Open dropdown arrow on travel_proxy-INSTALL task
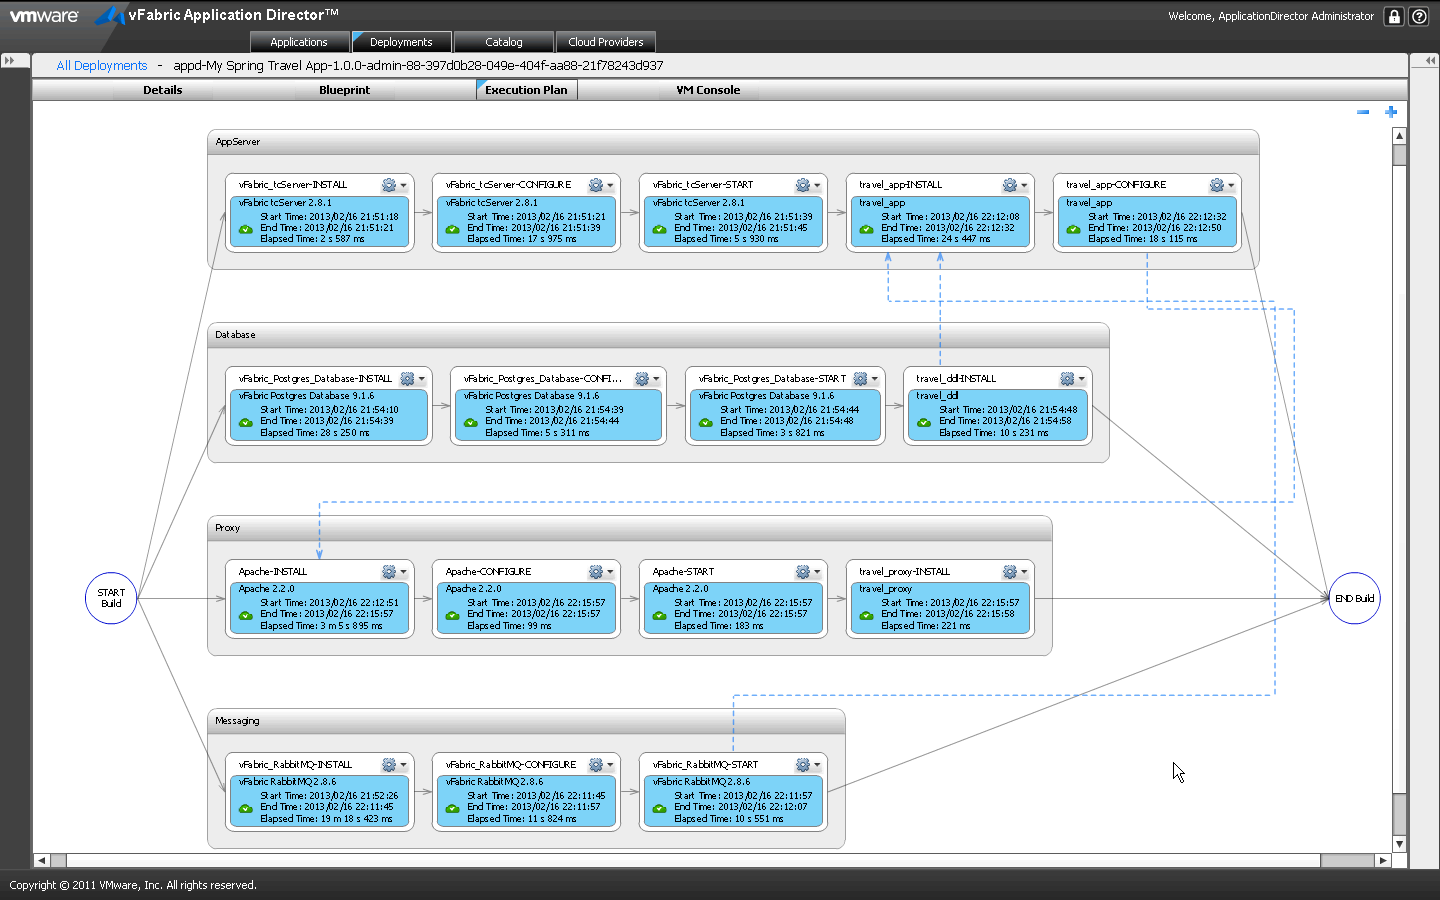 (1024, 573)
